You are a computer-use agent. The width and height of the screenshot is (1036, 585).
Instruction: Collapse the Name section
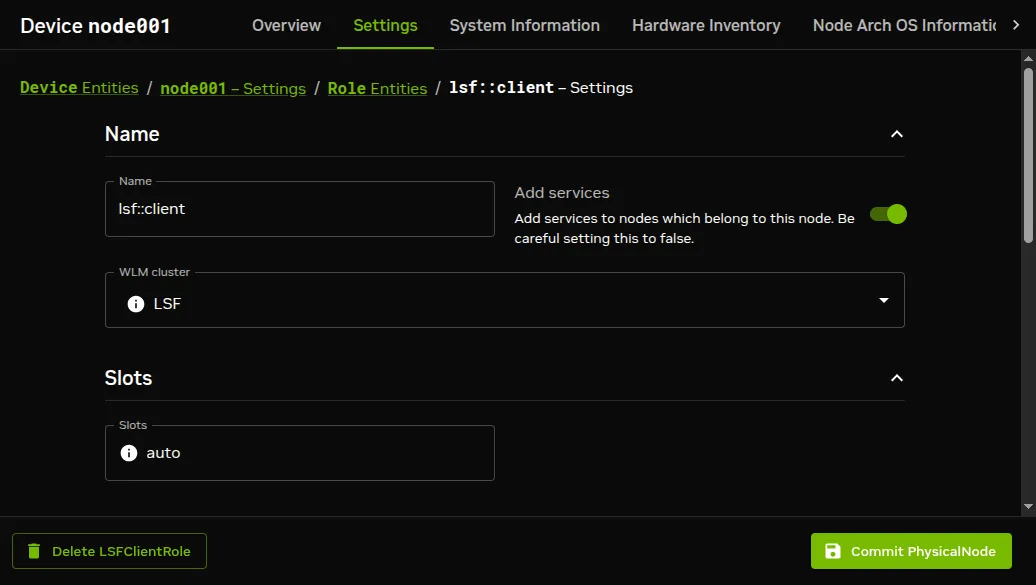click(897, 134)
